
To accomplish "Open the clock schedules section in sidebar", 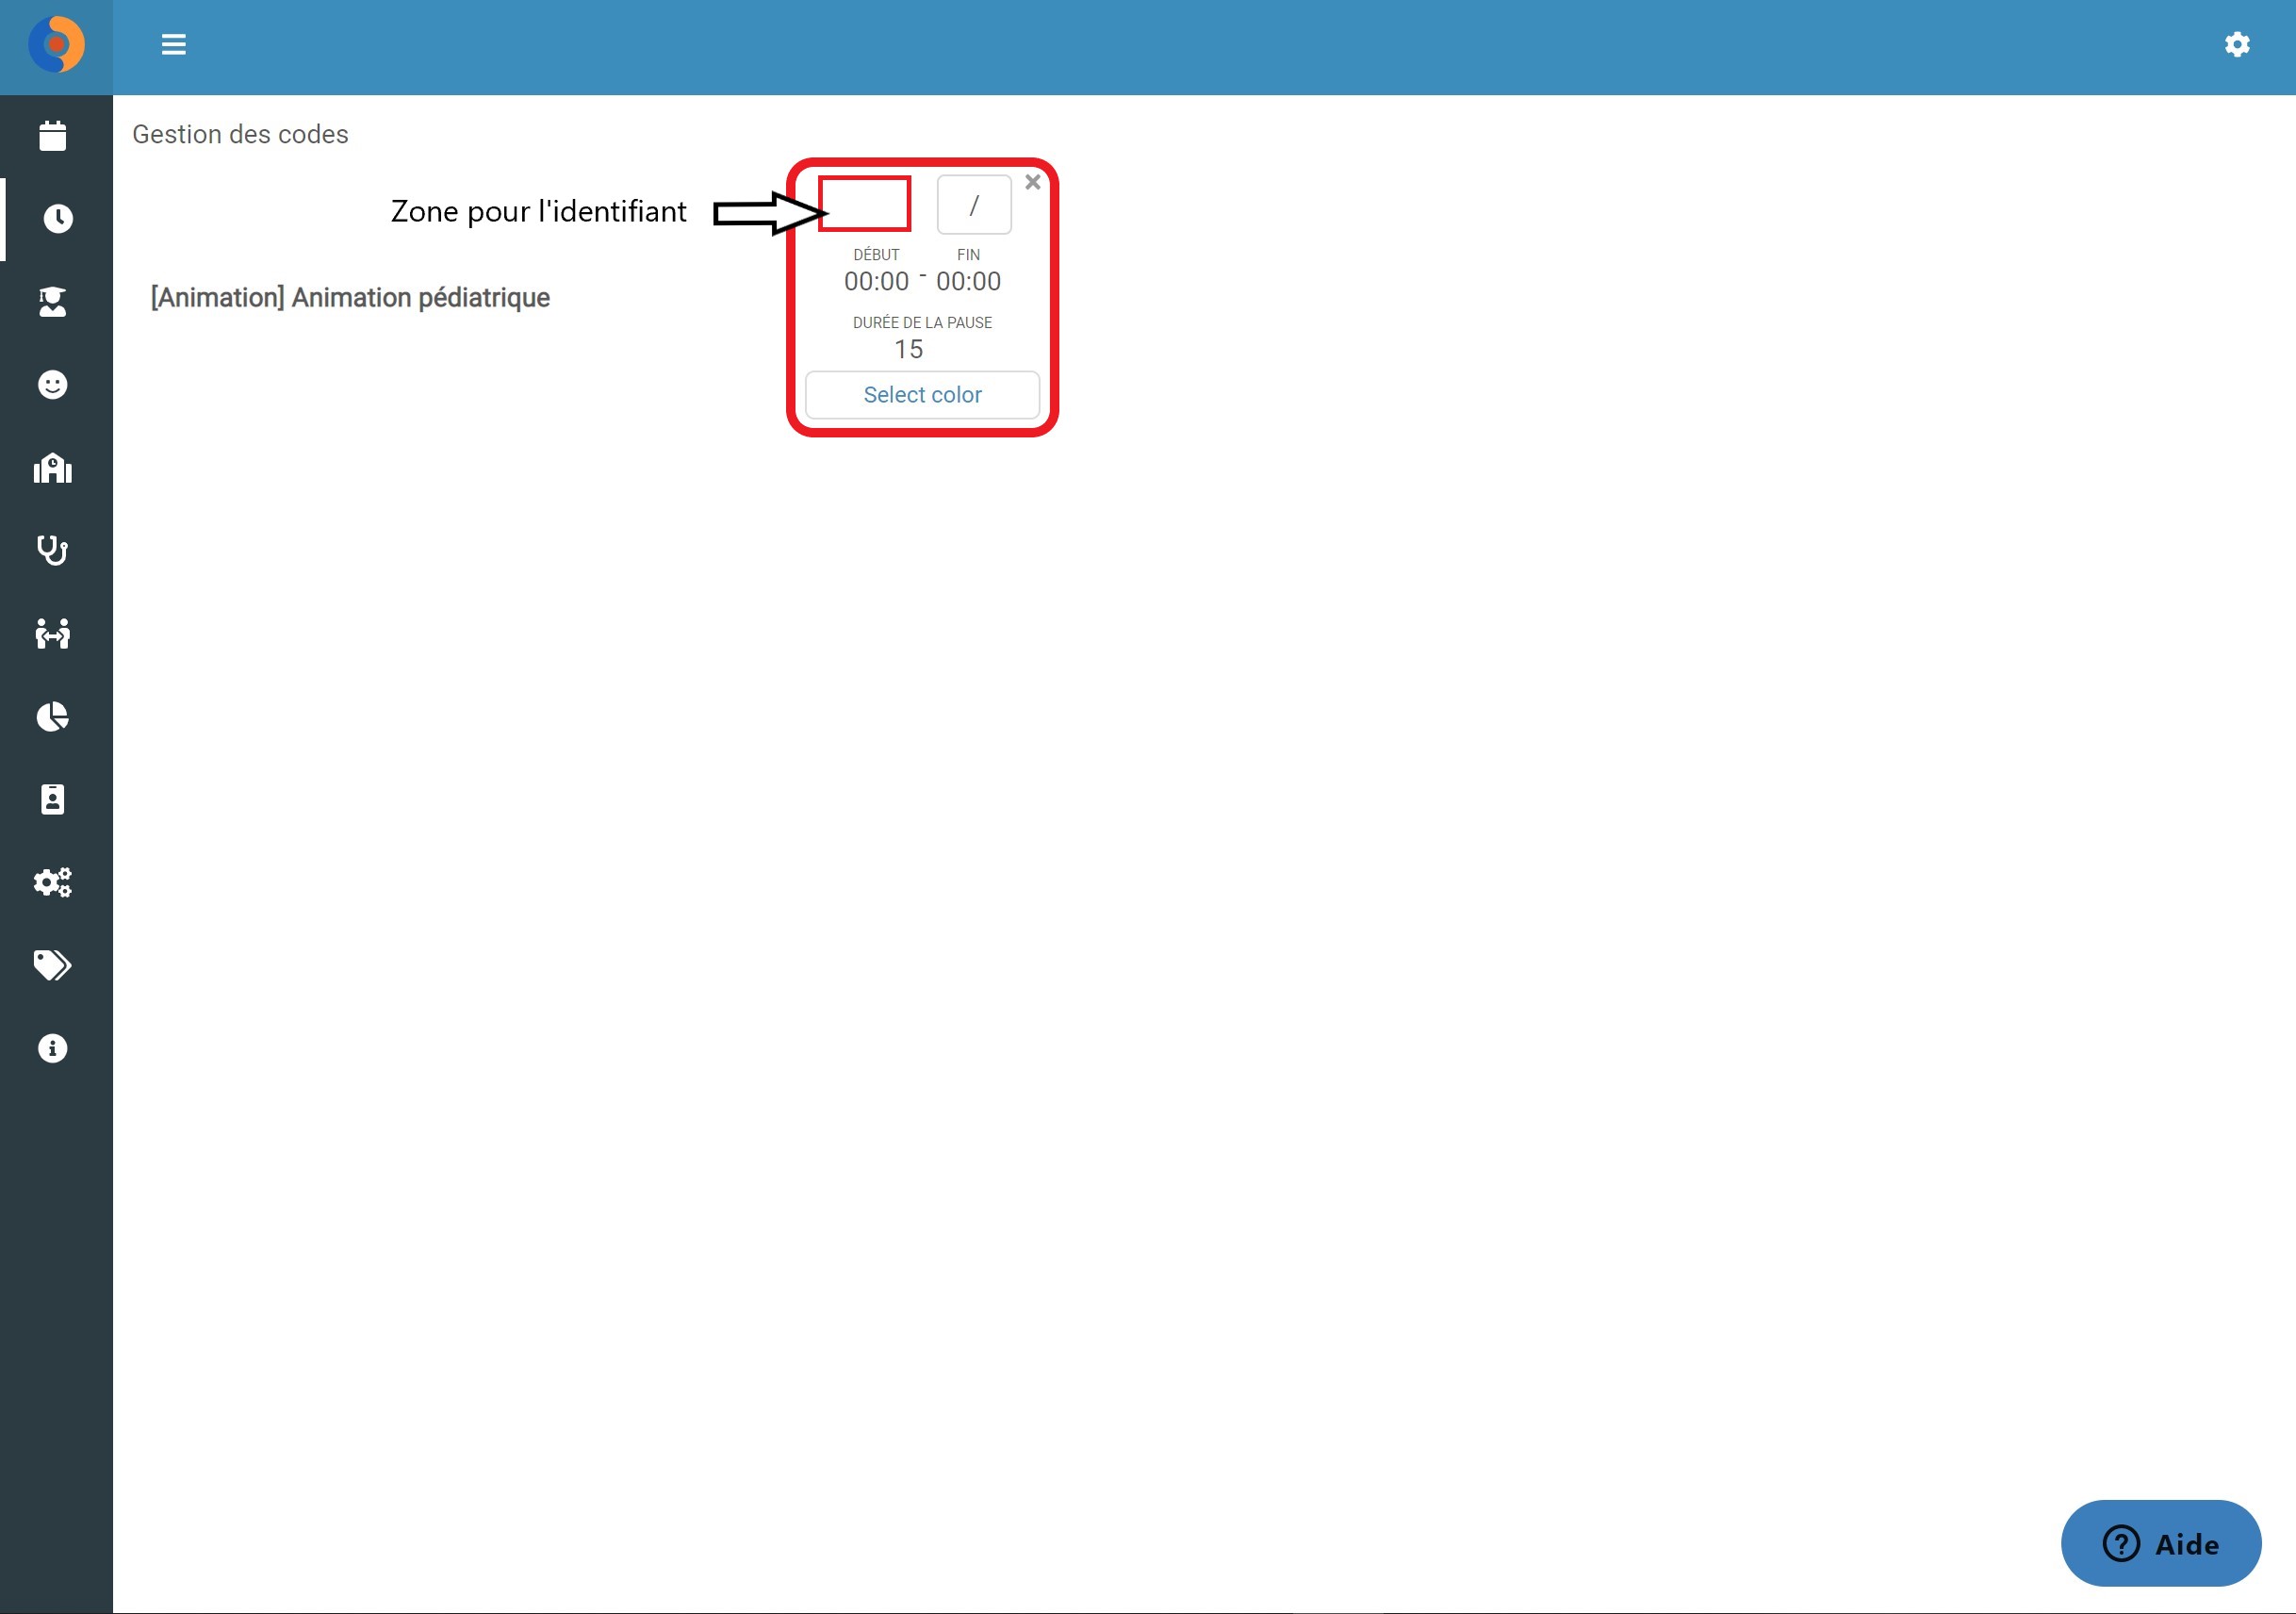I will click(58, 219).
